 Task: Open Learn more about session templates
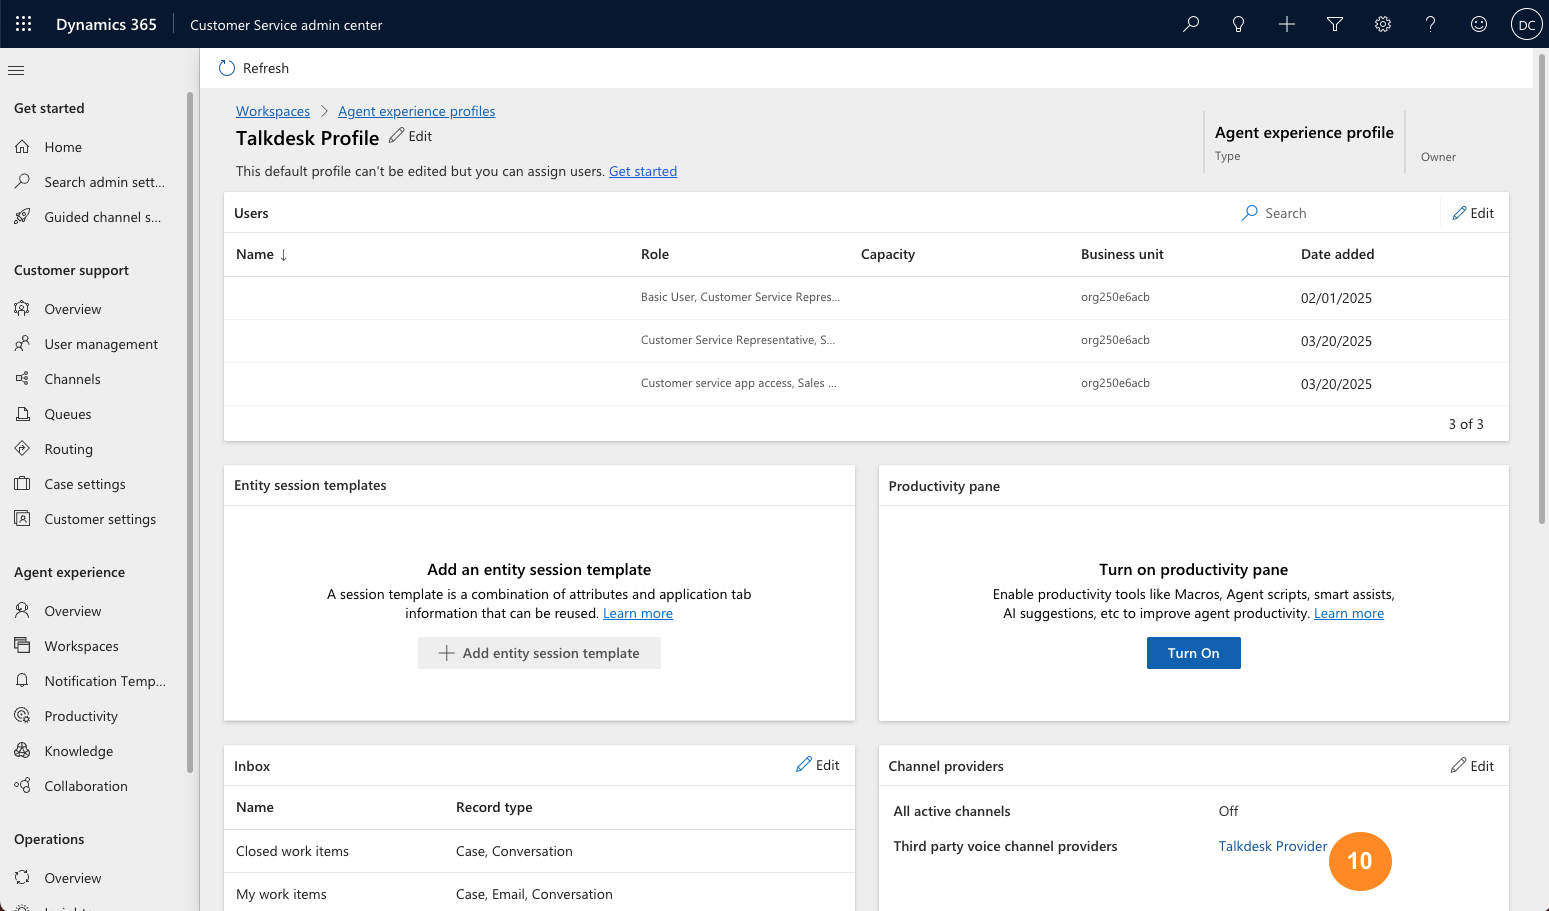tap(638, 613)
